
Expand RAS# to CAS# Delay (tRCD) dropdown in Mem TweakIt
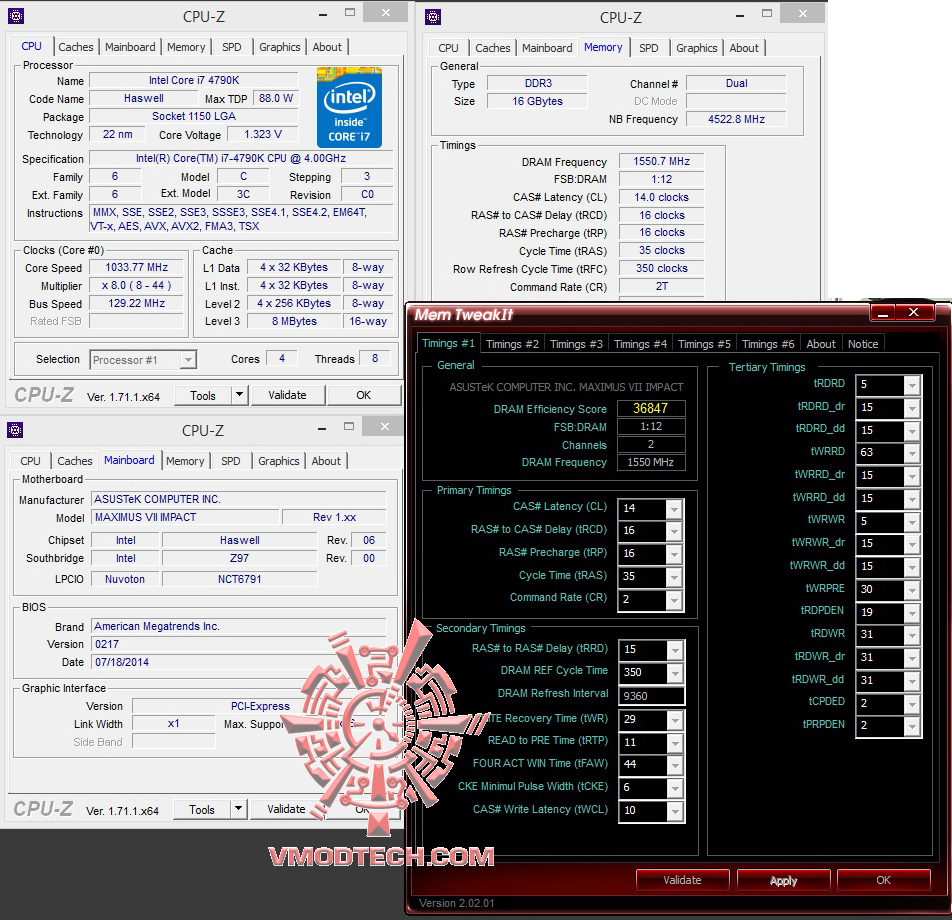pos(674,532)
